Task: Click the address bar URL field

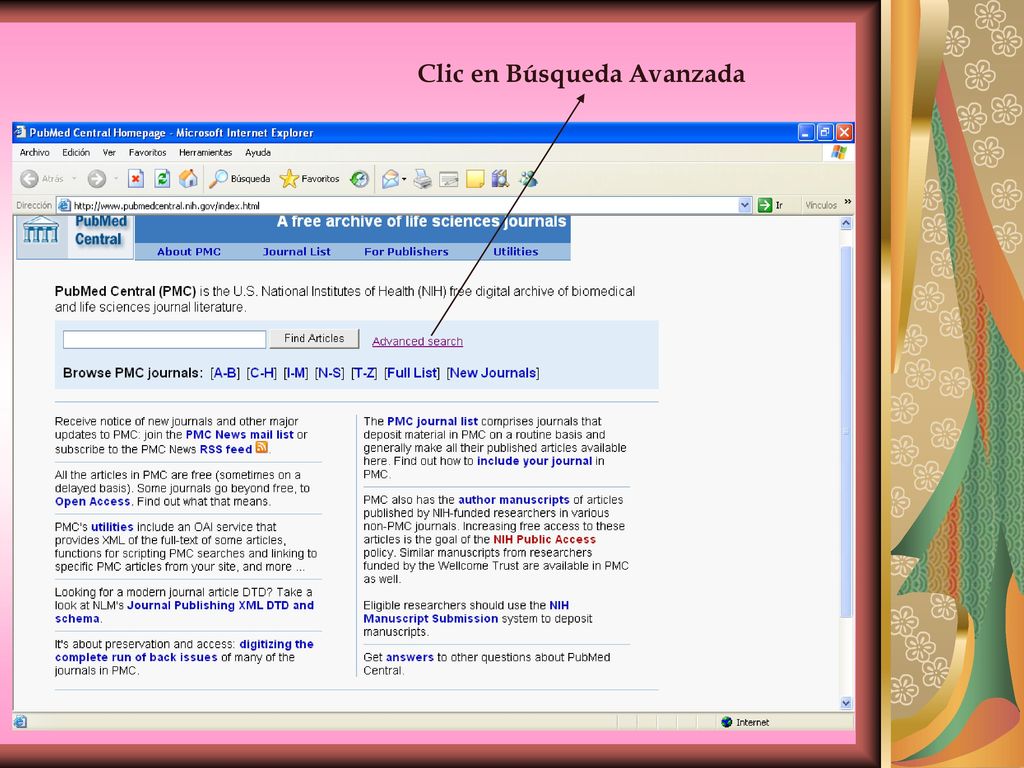Action: [404, 205]
